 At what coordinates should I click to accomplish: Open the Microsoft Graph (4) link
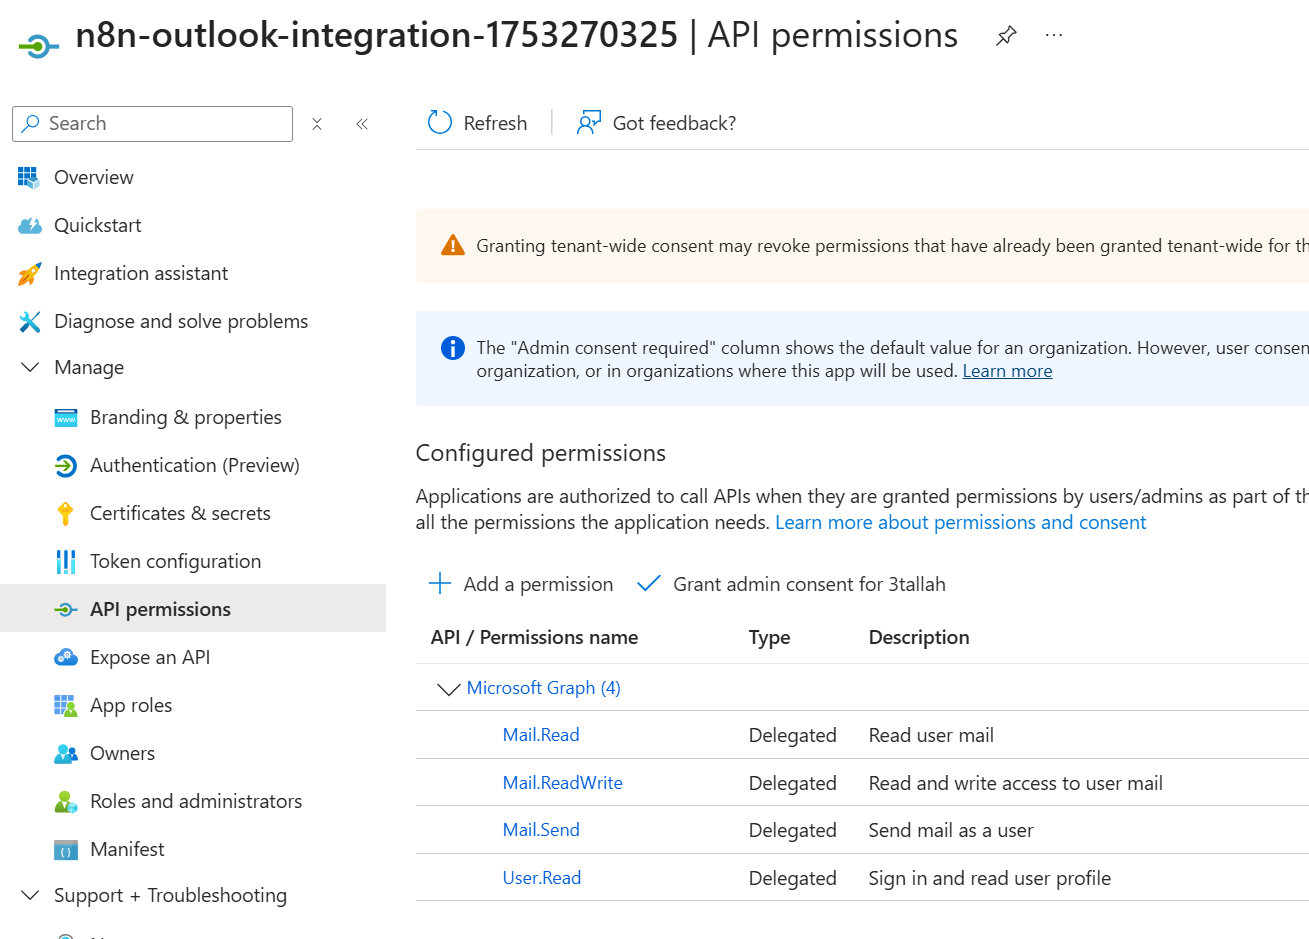(543, 688)
